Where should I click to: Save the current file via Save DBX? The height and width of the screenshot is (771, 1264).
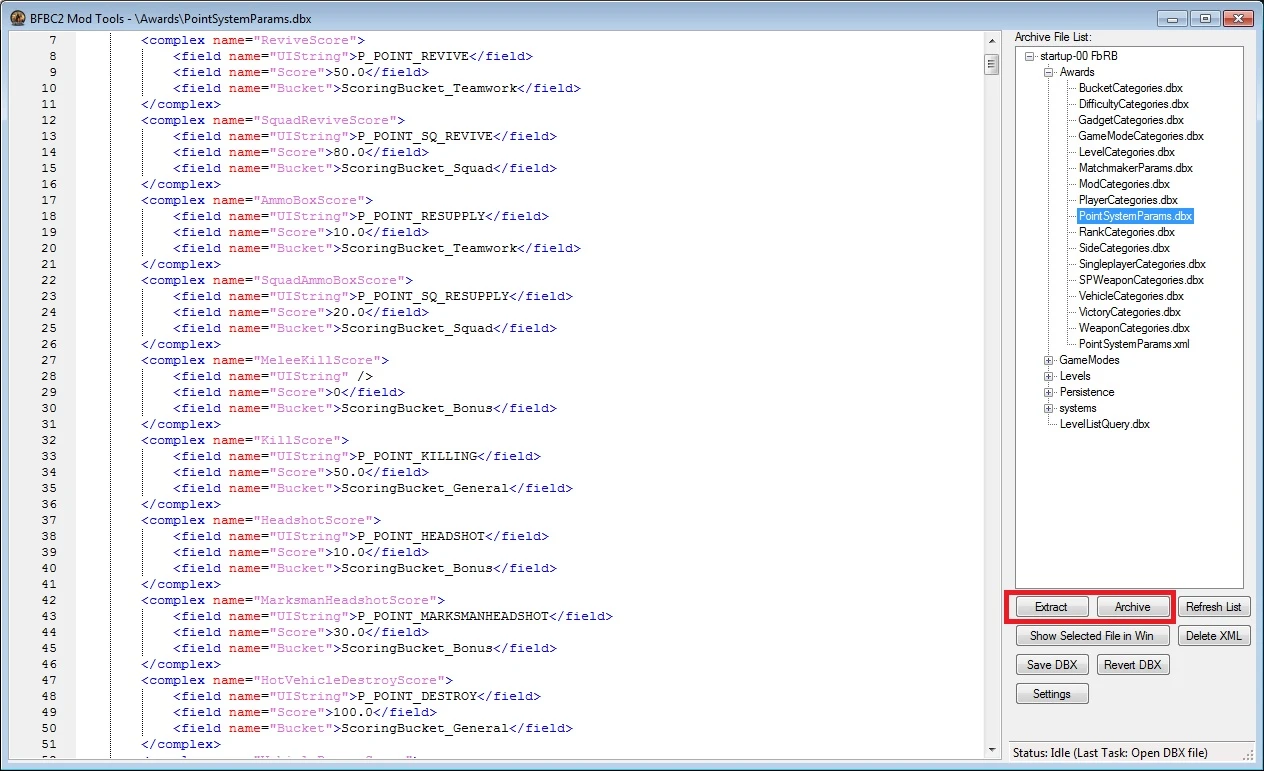point(1051,664)
